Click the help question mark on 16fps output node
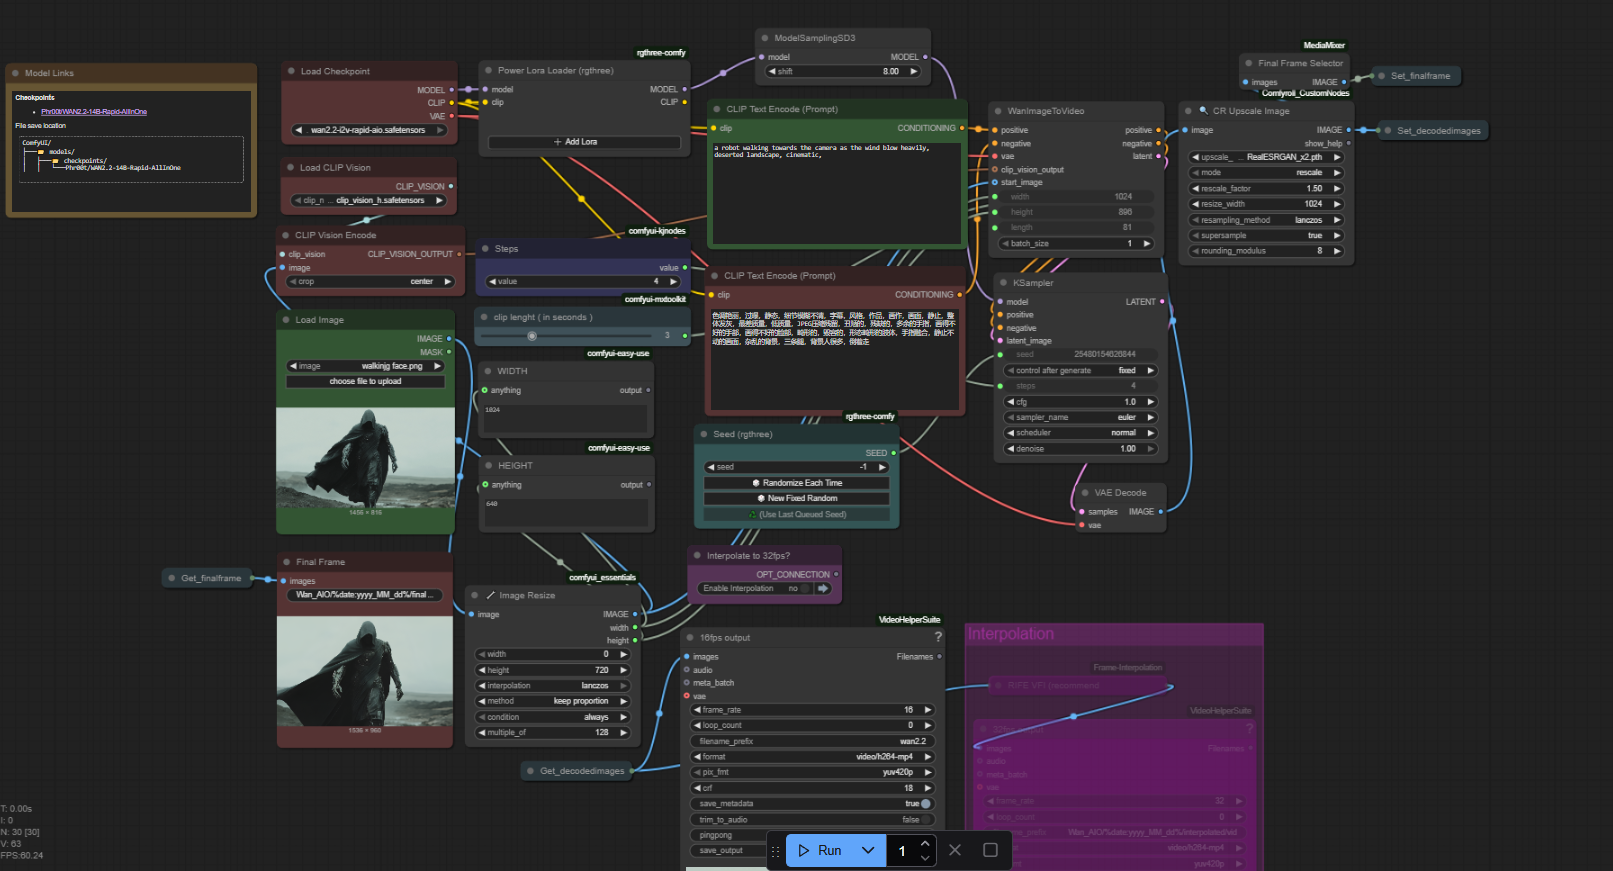 point(938,637)
